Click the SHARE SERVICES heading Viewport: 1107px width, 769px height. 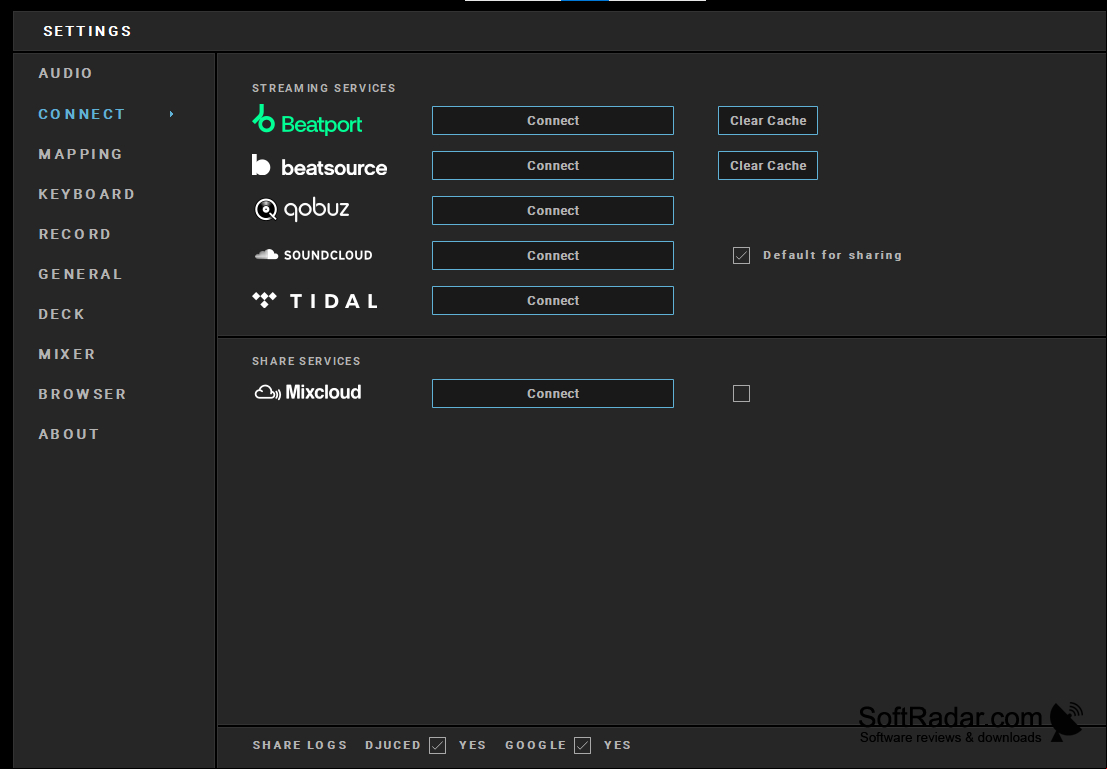pos(306,361)
